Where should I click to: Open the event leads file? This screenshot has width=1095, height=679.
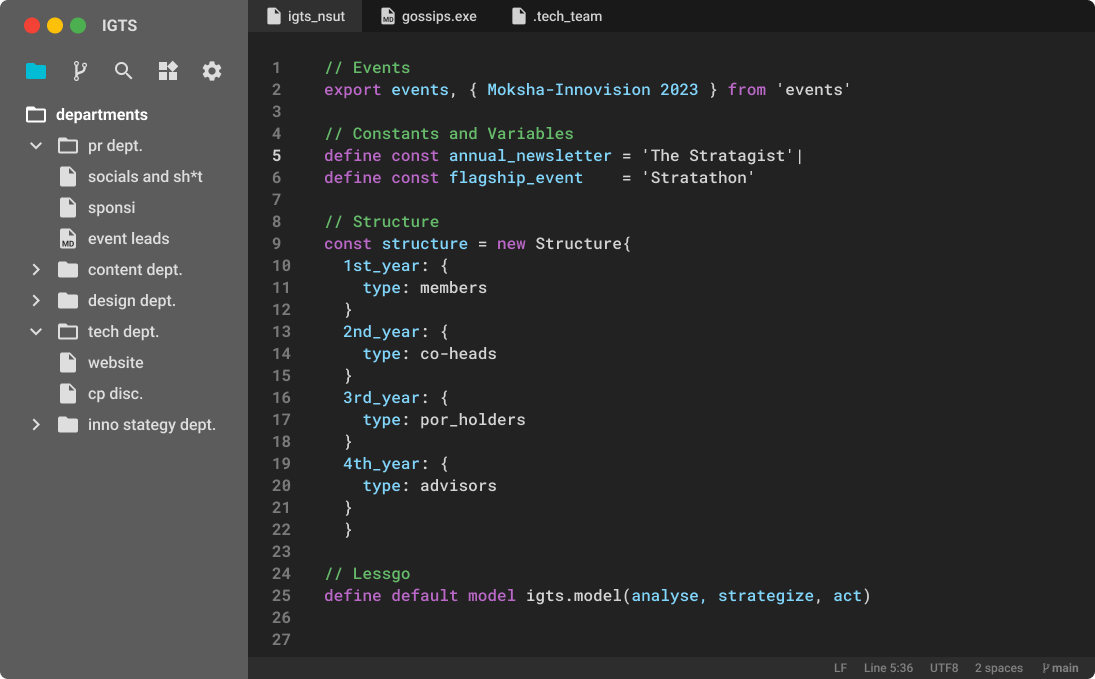[x=128, y=239]
